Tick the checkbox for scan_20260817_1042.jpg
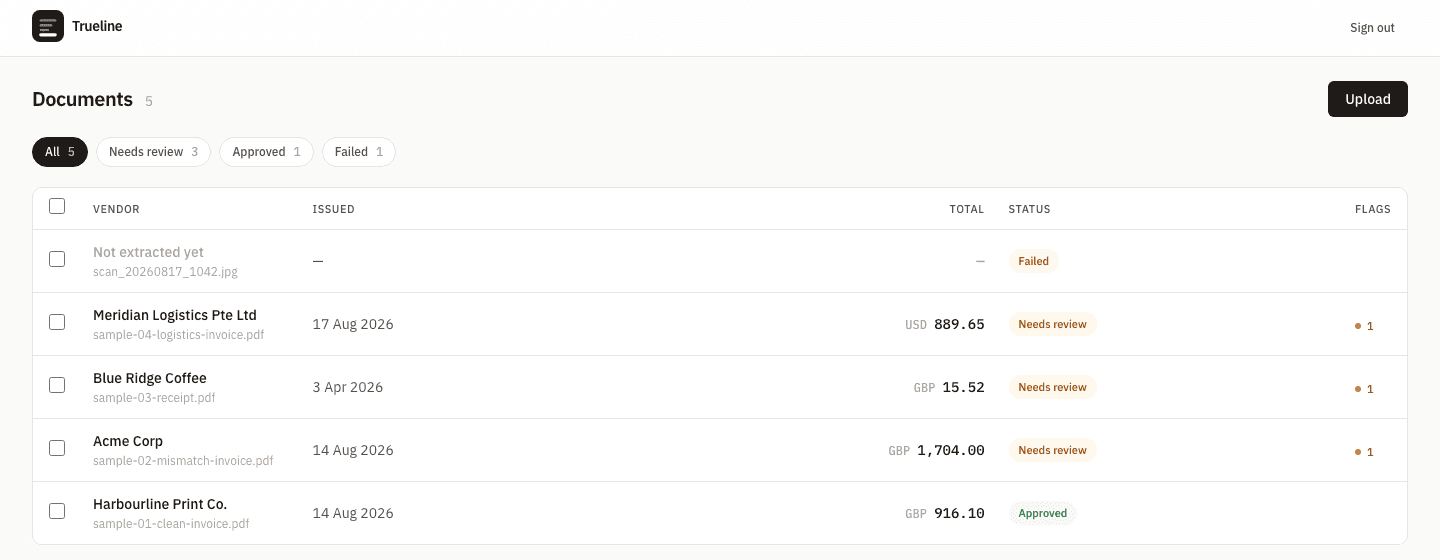This screenshot has height=560, width=1440. [57, 259]
